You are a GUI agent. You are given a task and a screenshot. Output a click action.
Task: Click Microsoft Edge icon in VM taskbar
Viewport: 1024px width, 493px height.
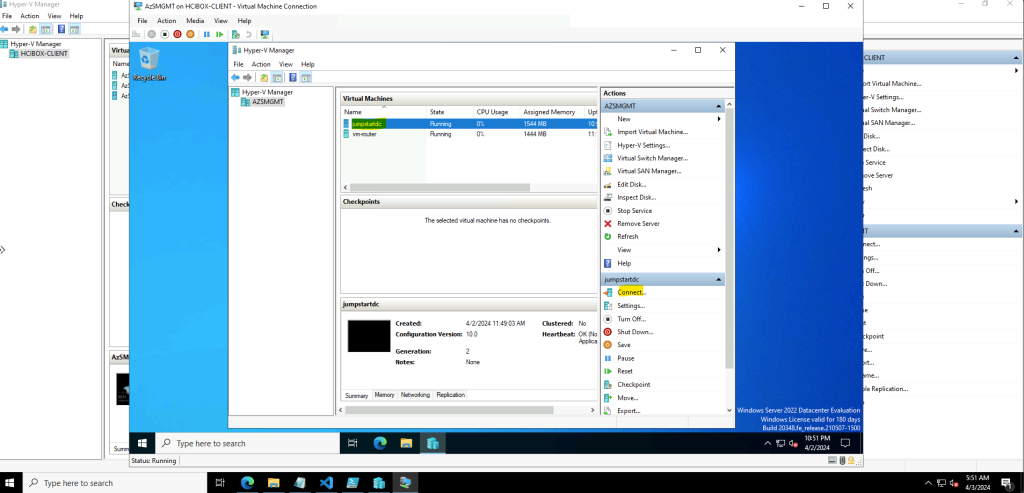pyautogui.click(x=380, y=443)
